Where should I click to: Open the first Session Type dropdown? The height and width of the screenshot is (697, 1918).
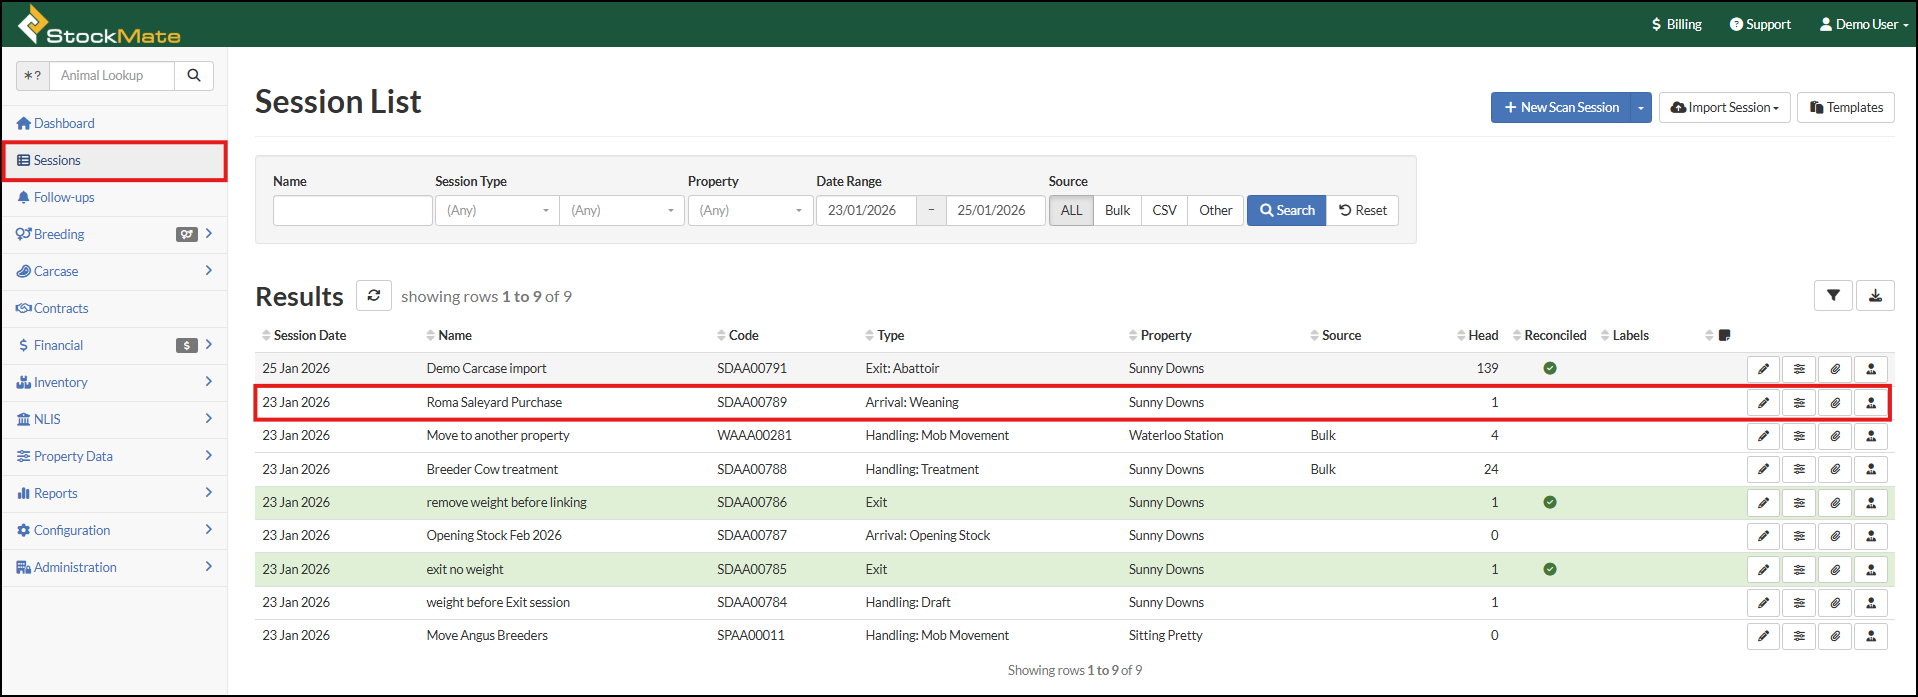tap(497, 211)
